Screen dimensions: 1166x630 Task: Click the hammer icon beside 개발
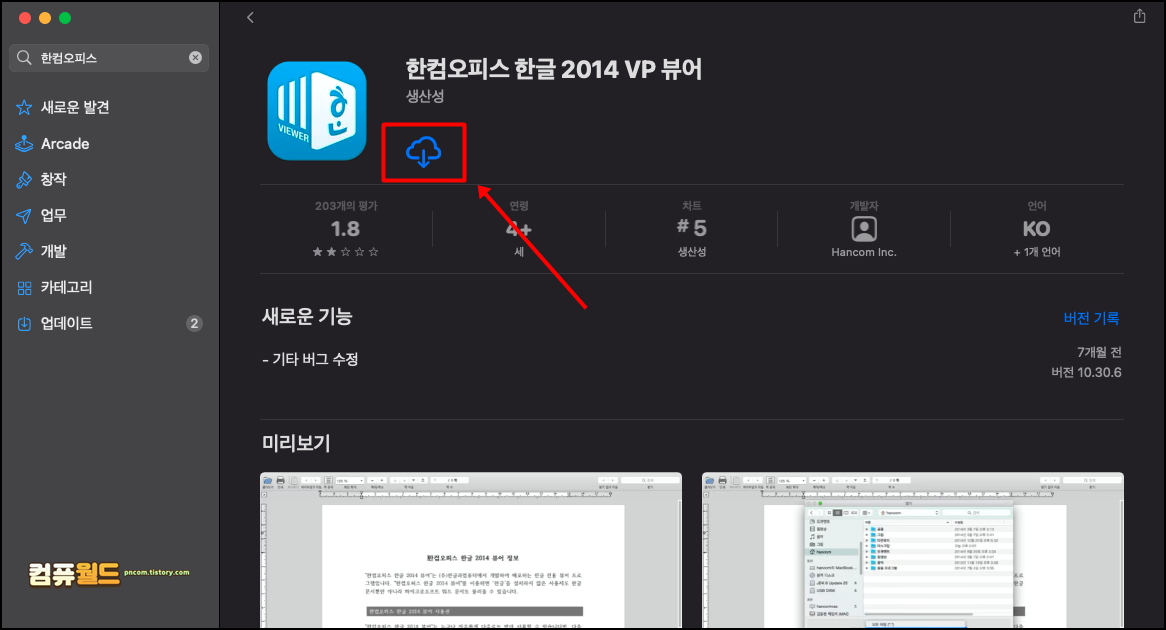click(24, 251)
